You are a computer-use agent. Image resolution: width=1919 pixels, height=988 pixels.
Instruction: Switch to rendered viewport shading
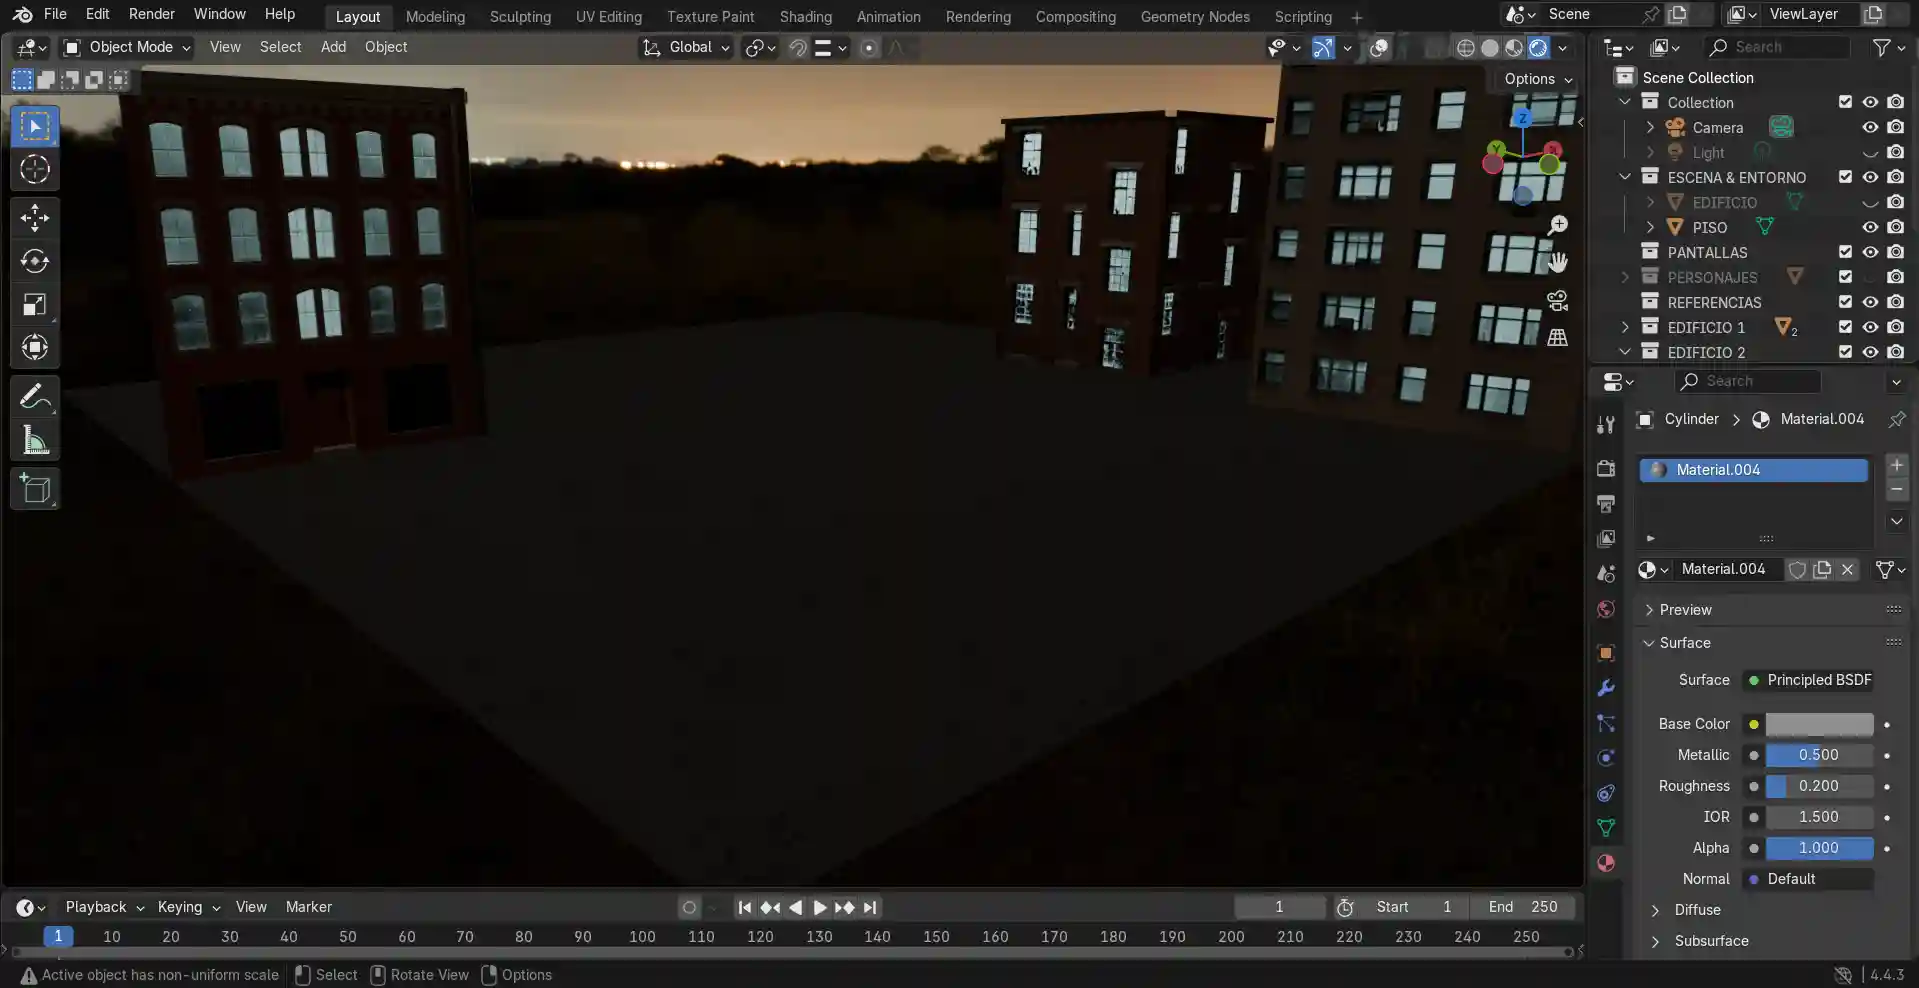pyautogui.click(x=1538, y=47)
